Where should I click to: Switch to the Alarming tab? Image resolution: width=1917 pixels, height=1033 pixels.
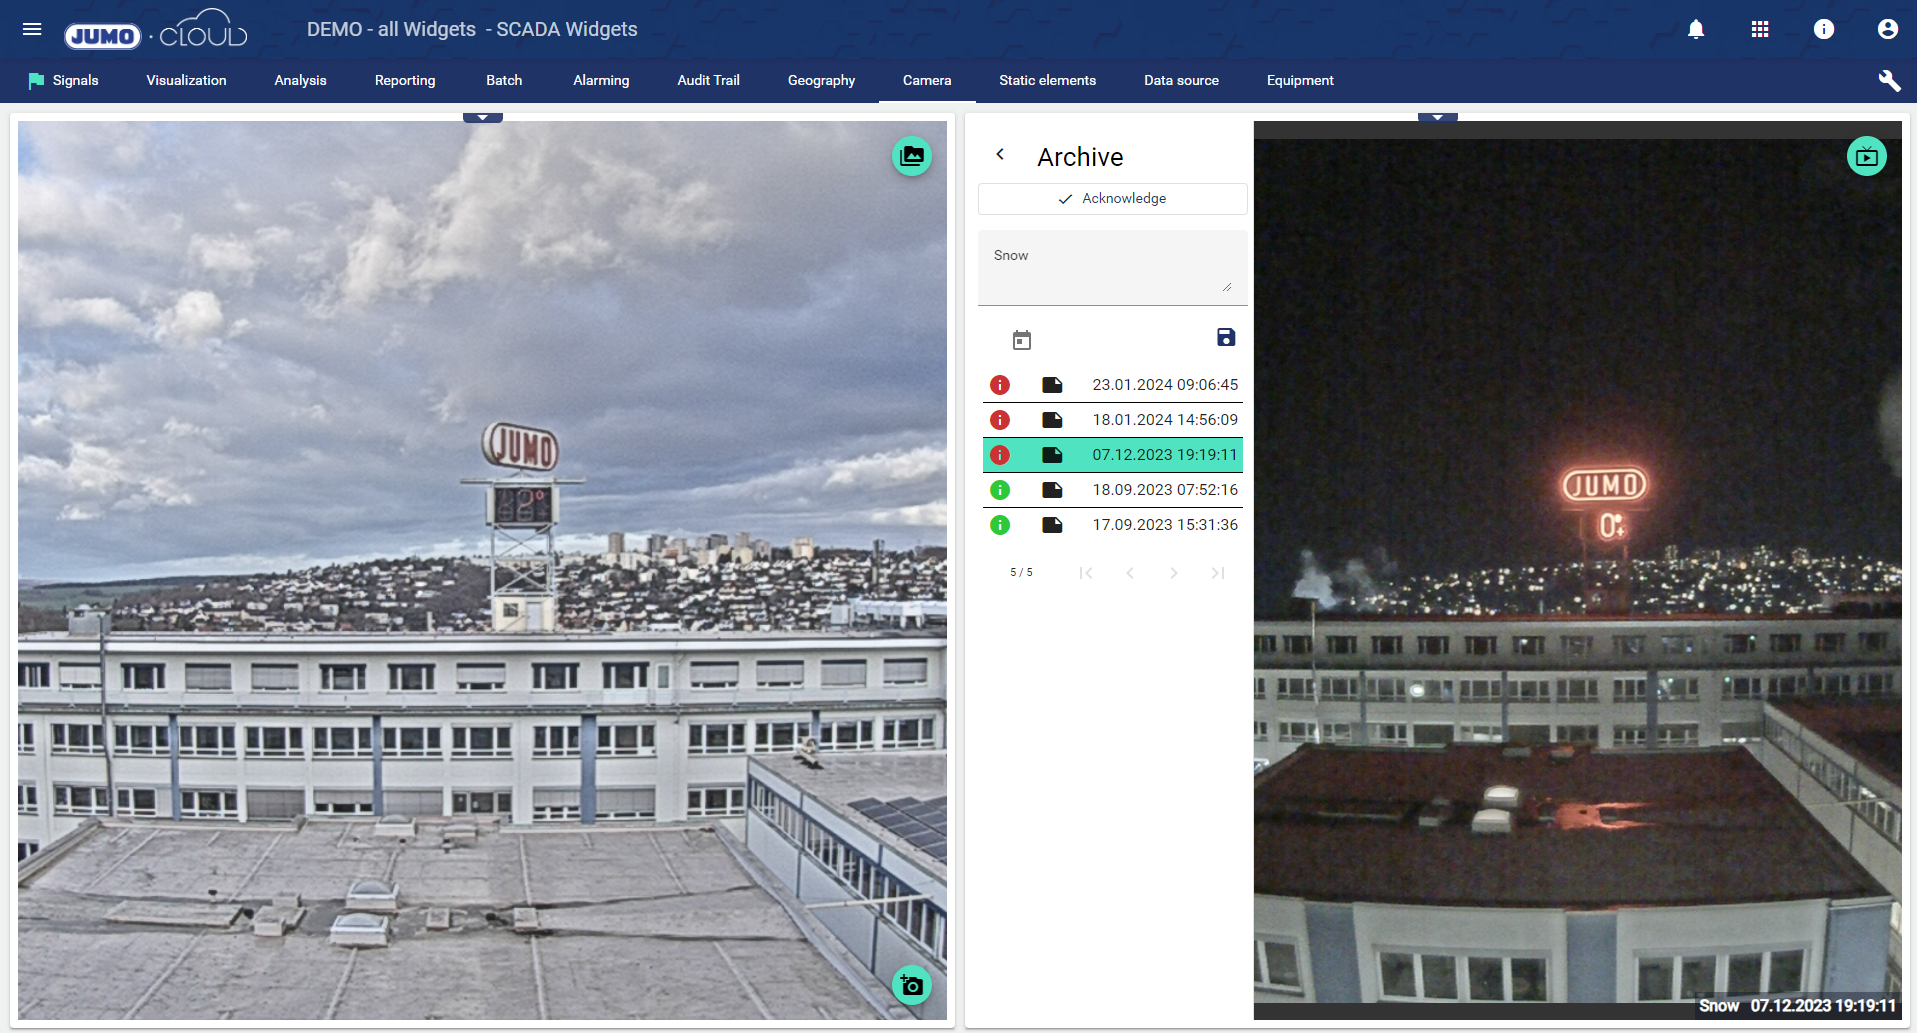601,81
